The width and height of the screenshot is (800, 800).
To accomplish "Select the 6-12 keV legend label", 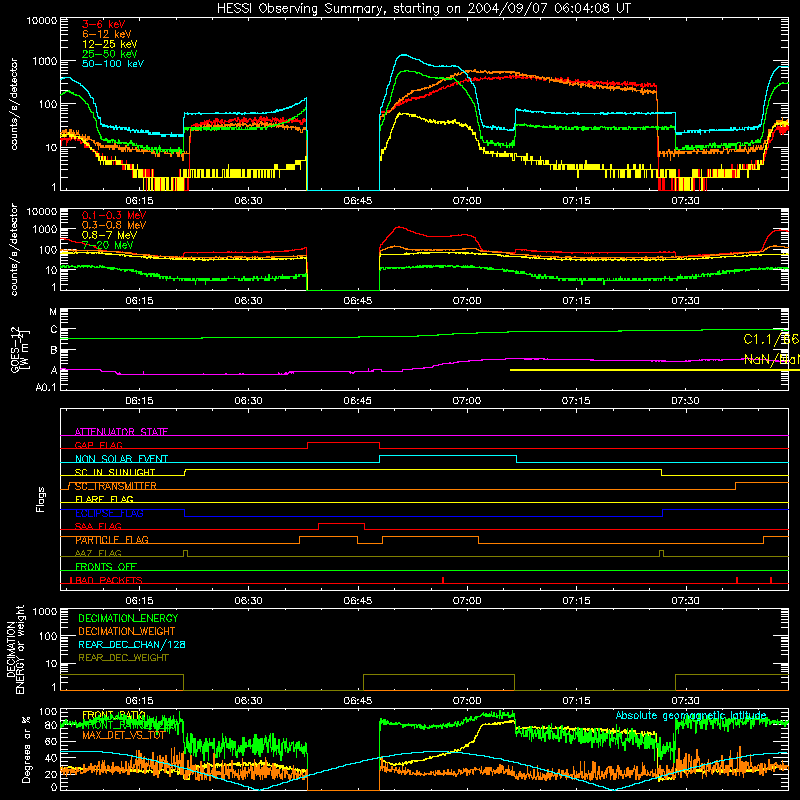I will point(107,34).
